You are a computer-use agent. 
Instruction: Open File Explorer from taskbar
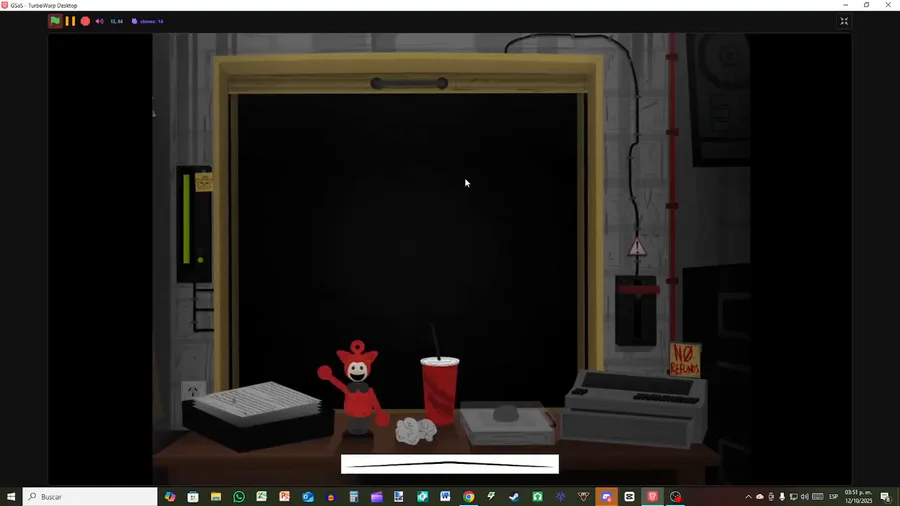pyautogui.click(x=216, y=496)
